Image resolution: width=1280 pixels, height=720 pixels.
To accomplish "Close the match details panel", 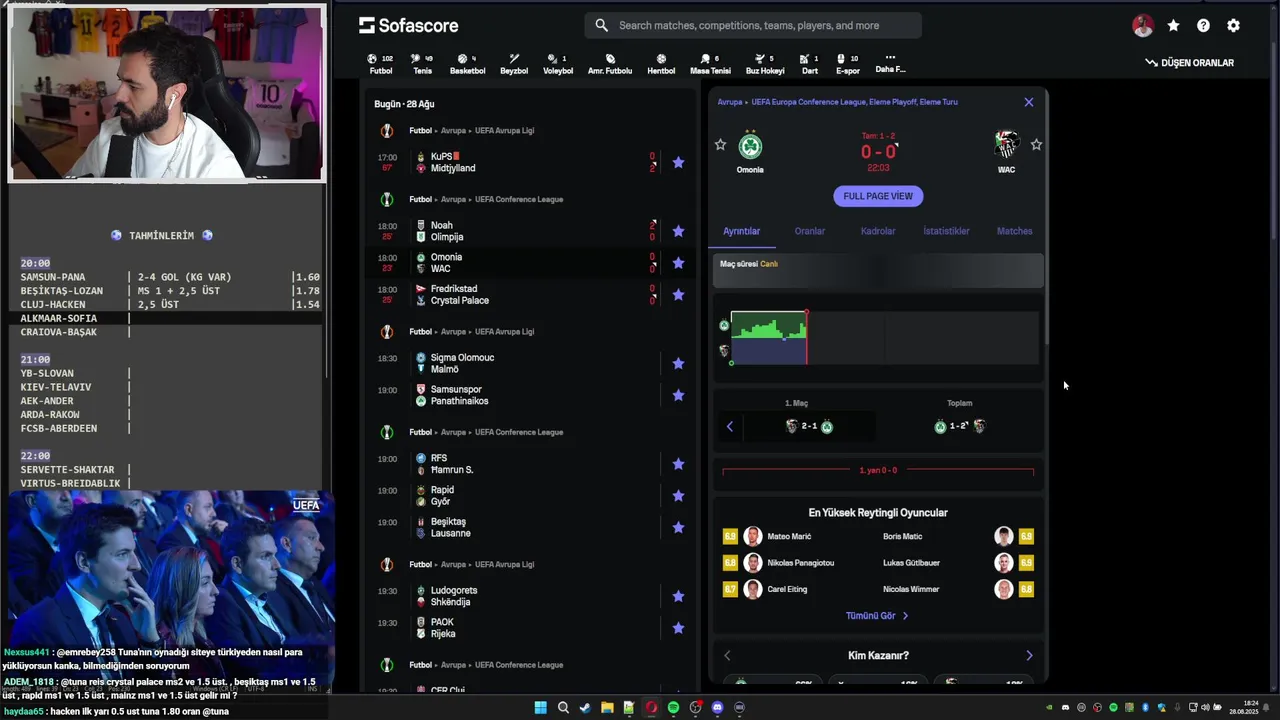I will pyautogui.click(x=1029, y=102).
